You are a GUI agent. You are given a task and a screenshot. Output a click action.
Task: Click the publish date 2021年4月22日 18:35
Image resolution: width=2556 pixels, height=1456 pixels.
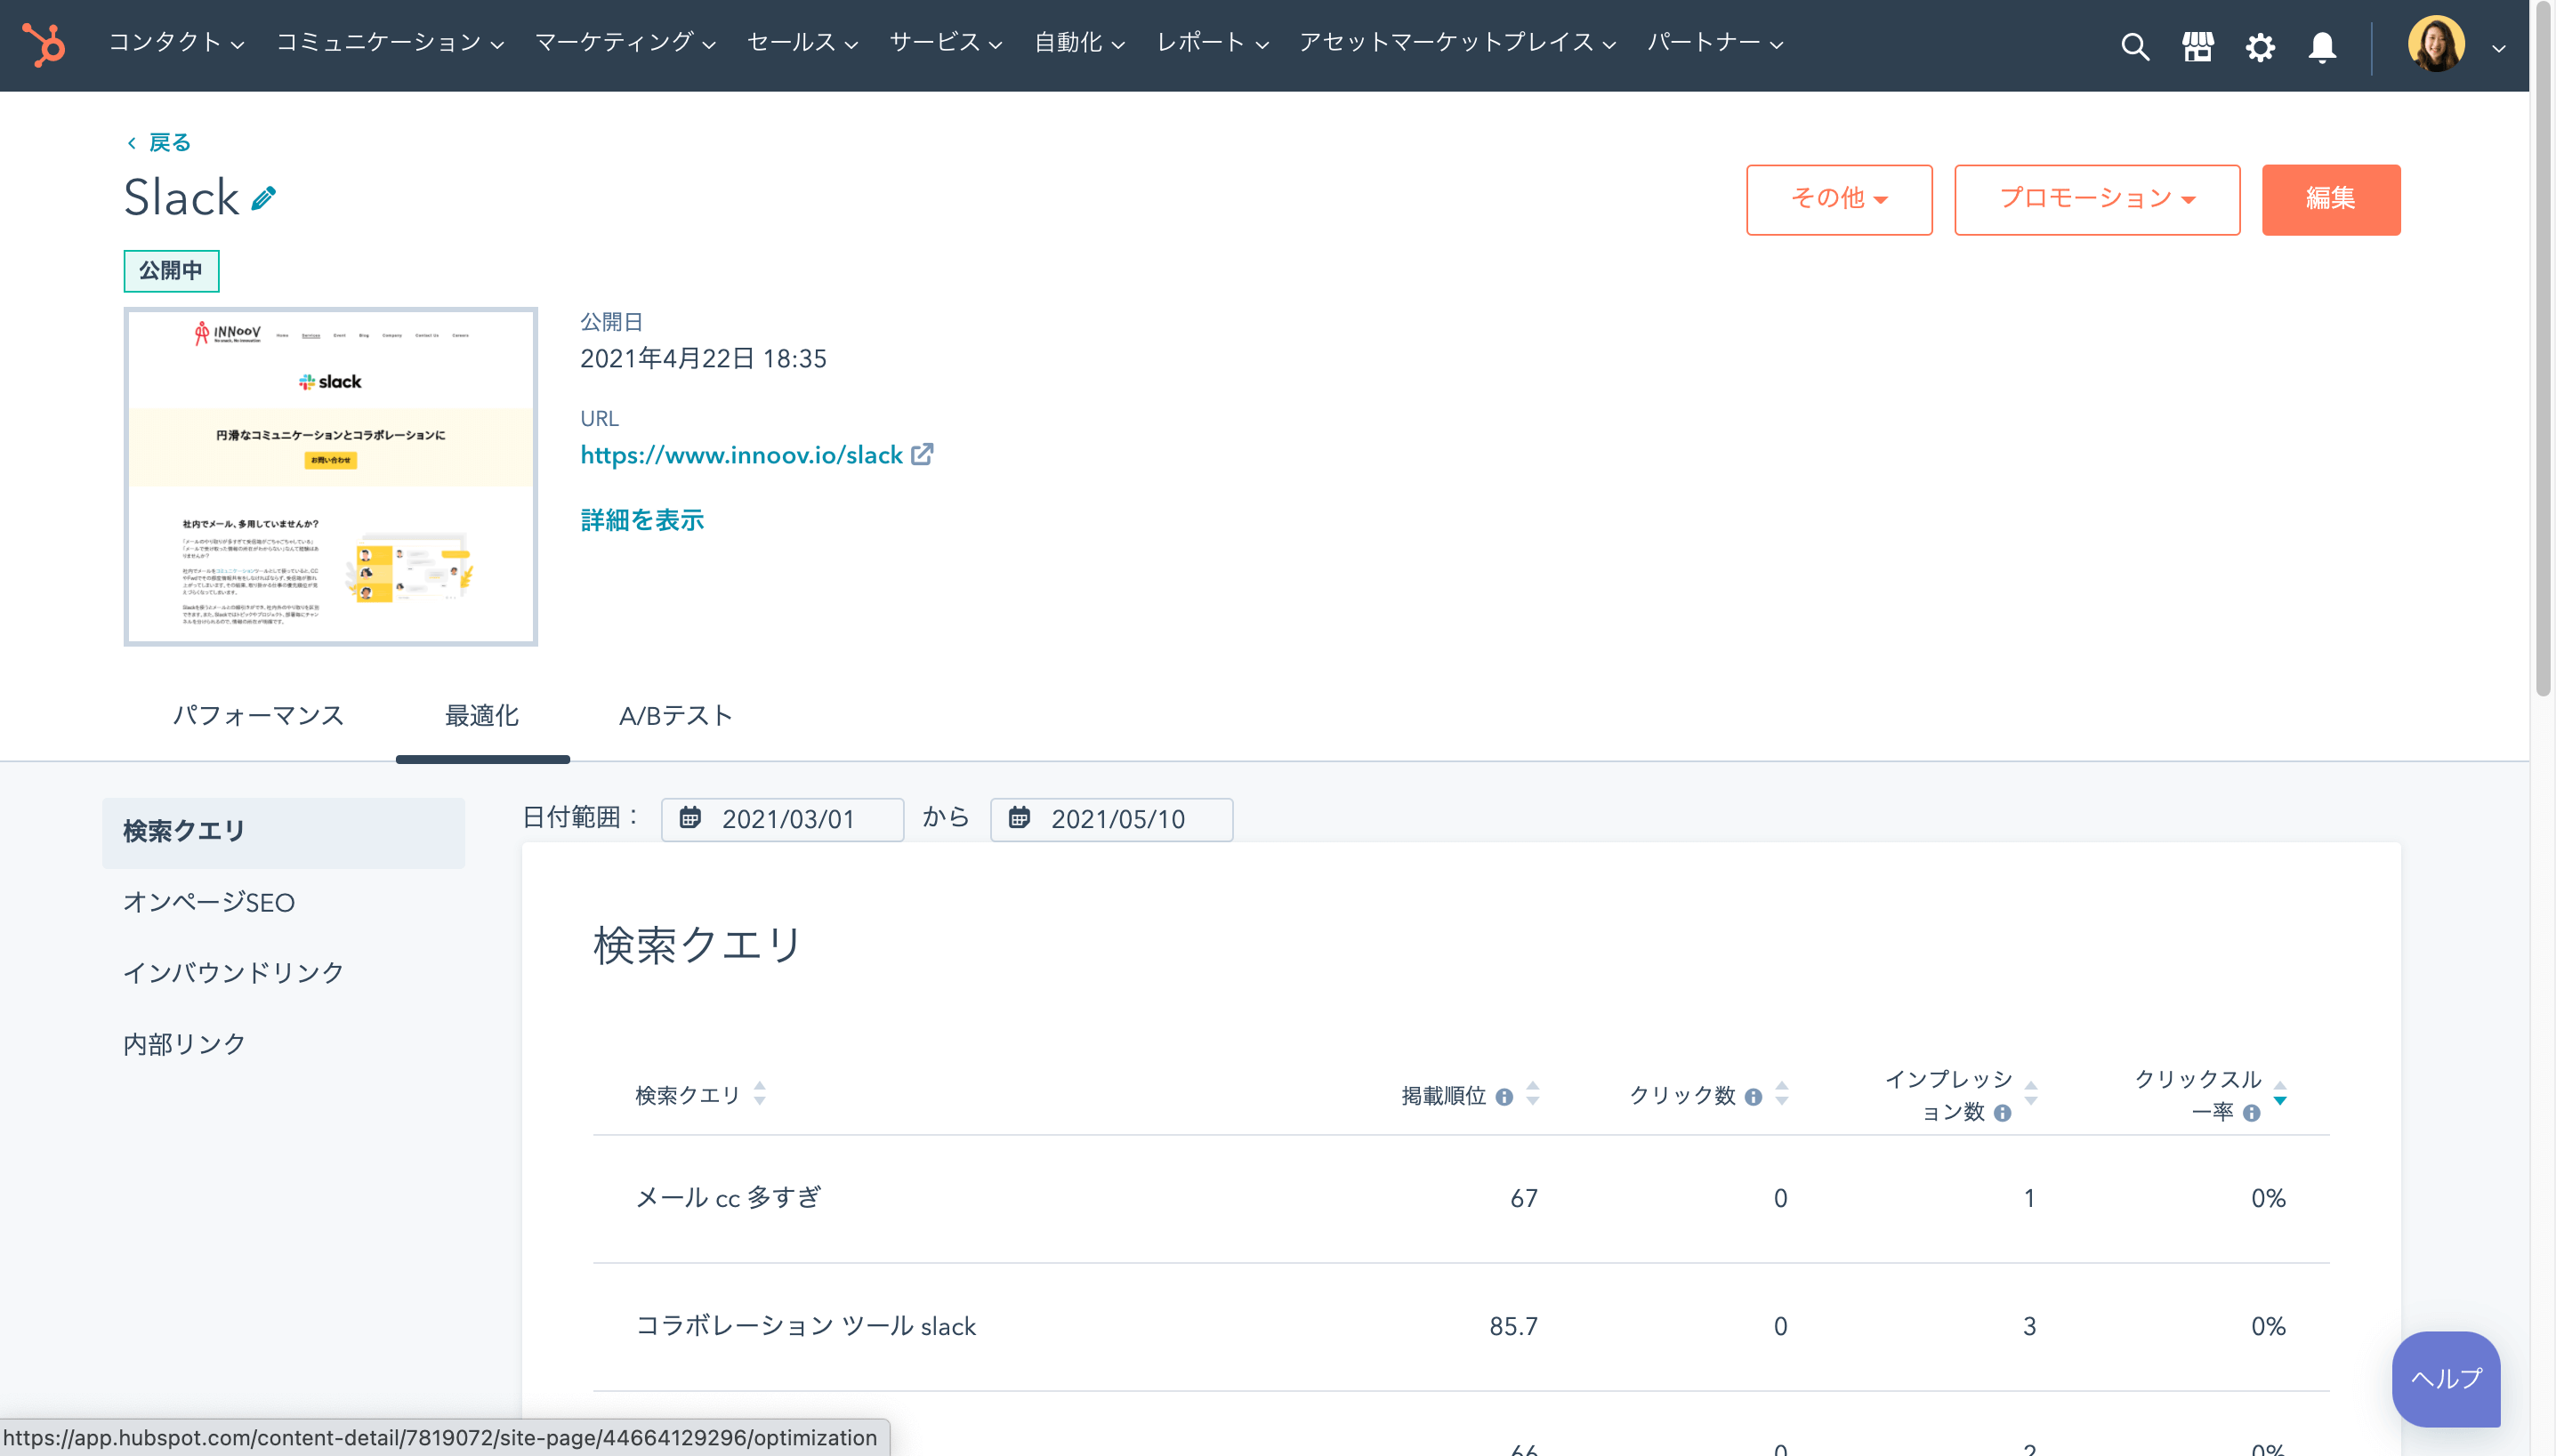(703, 359)
